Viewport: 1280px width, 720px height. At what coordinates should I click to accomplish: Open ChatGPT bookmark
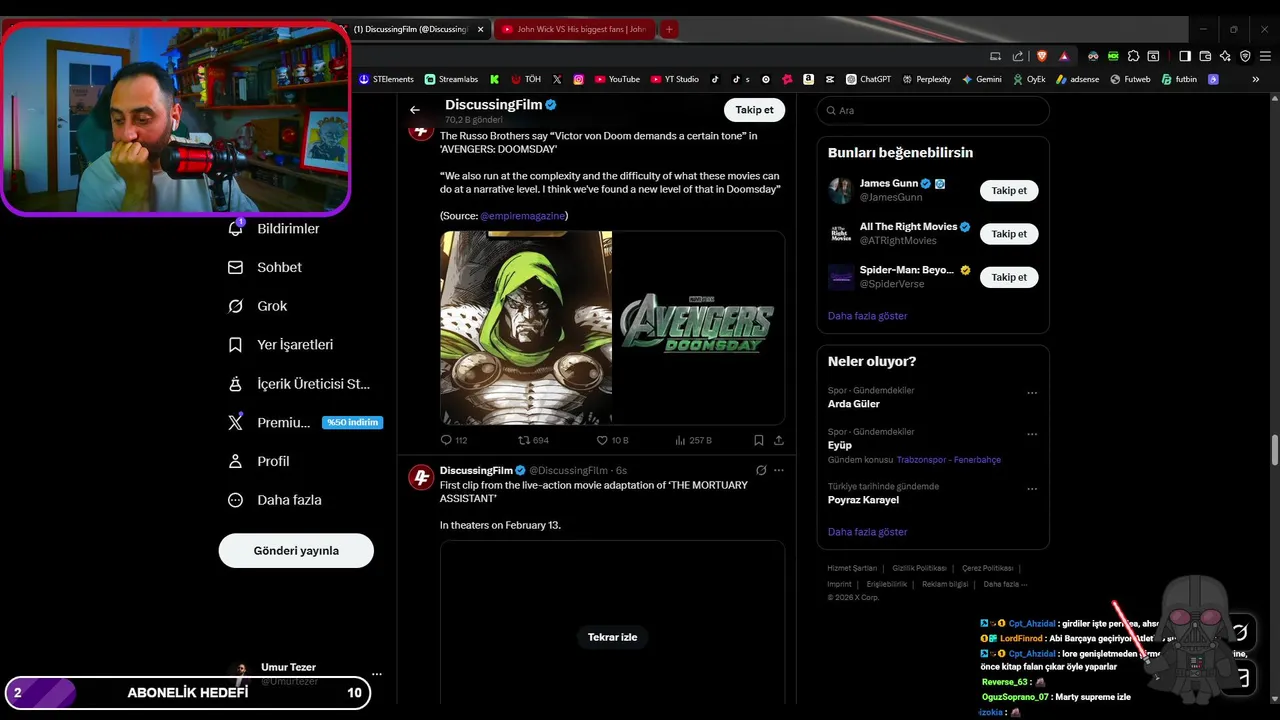point(868,79)
